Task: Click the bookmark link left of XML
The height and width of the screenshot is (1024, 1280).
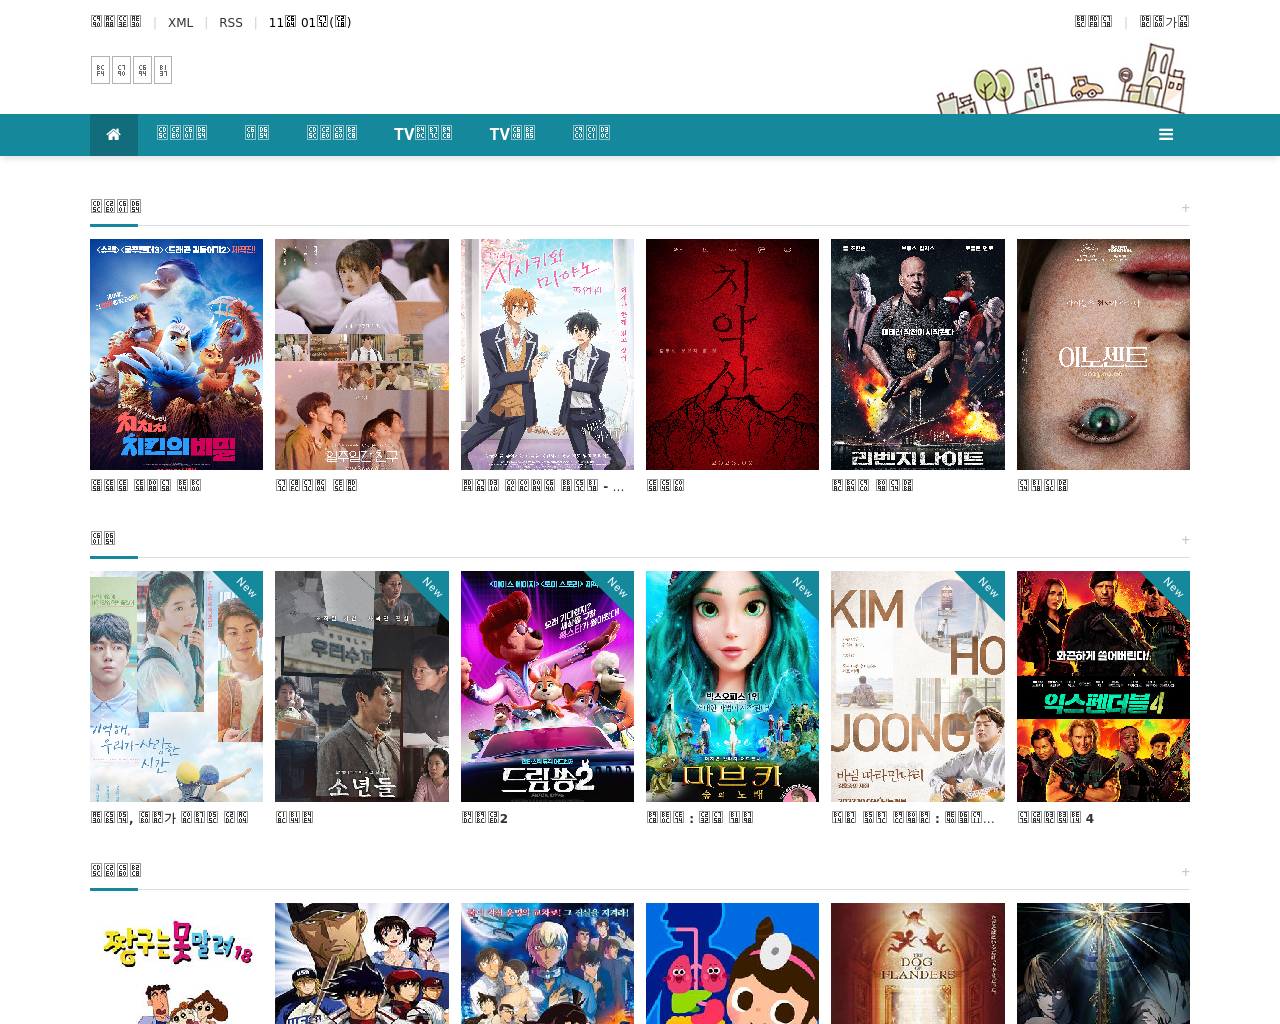Action: pos(116,22)
